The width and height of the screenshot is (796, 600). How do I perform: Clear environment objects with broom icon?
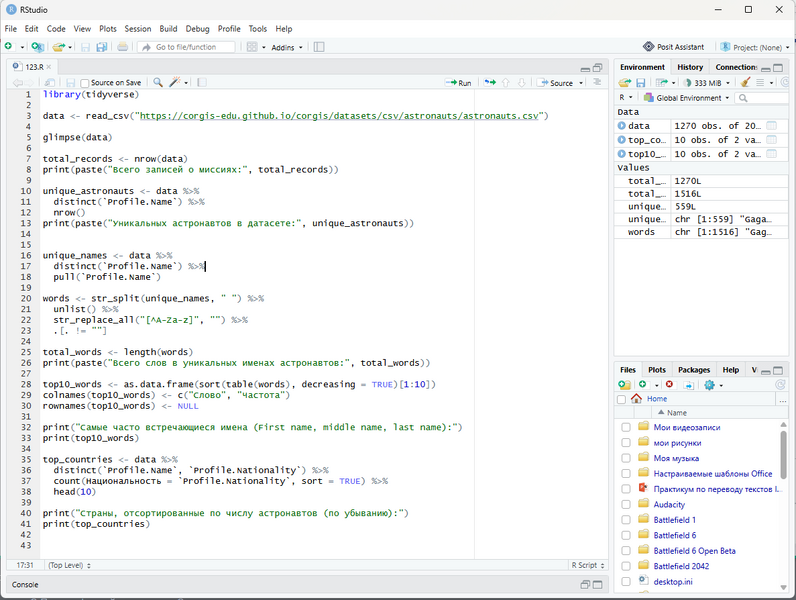coord(745,82)
